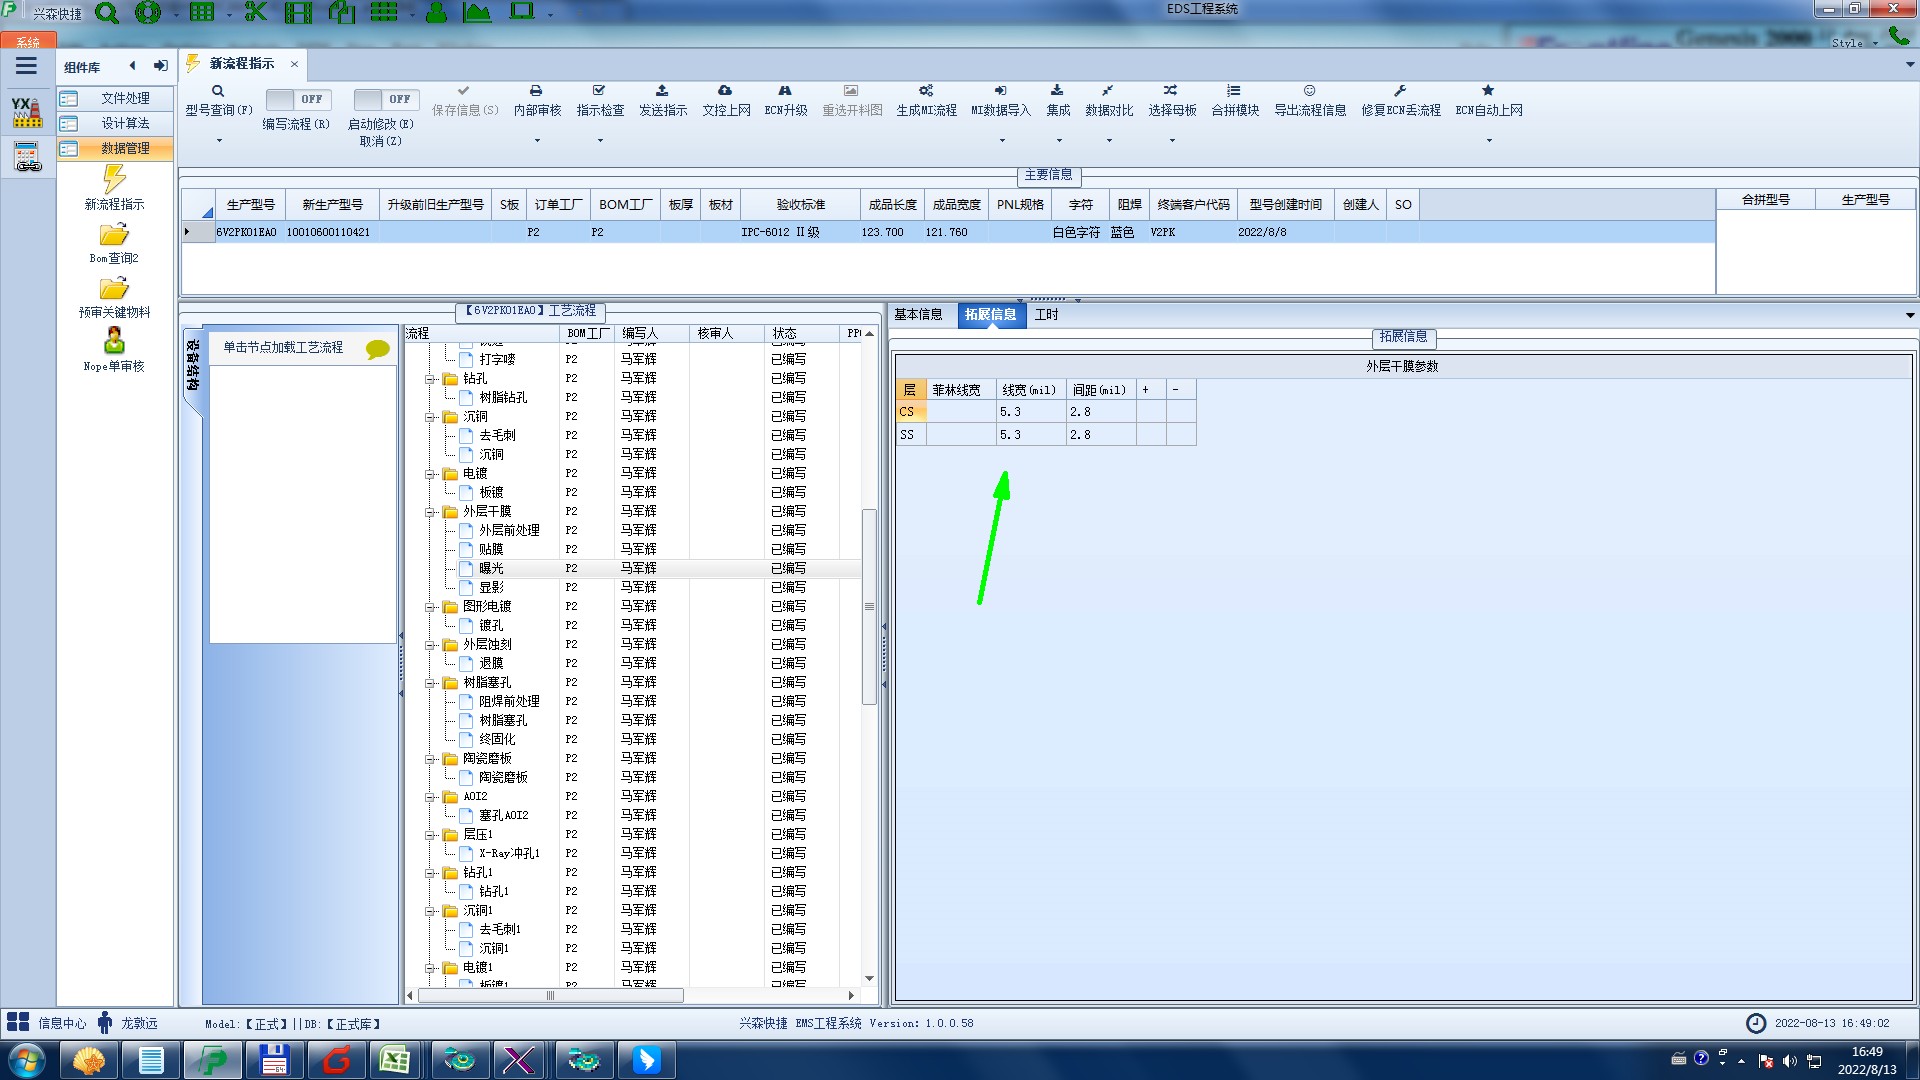Click 选择母板 shuffle icon
This screenshot has width=1920, height=1080.
coord(1171,91)
